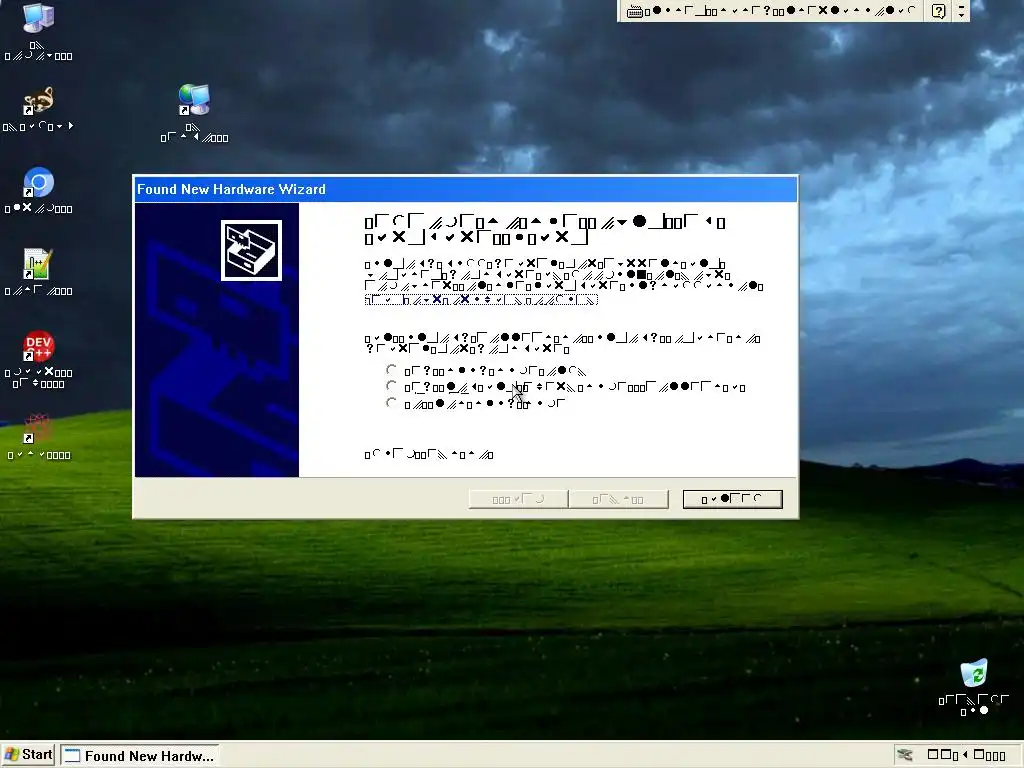Click the Found New Hardware Wizard title bar
This screenshot has width=1024, height=768.
pos(465,189)
